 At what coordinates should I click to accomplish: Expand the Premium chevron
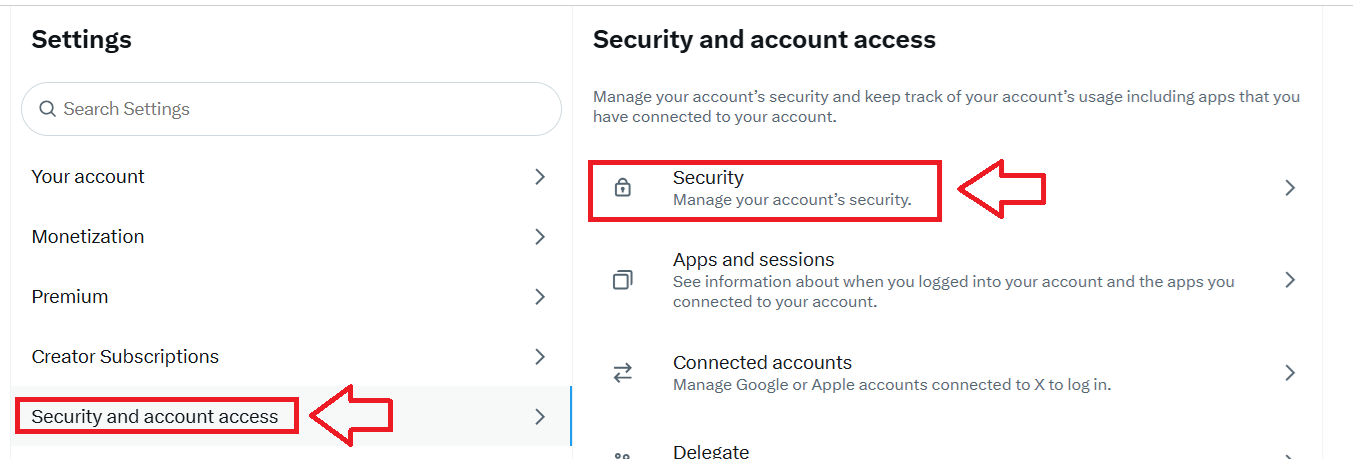540,297
